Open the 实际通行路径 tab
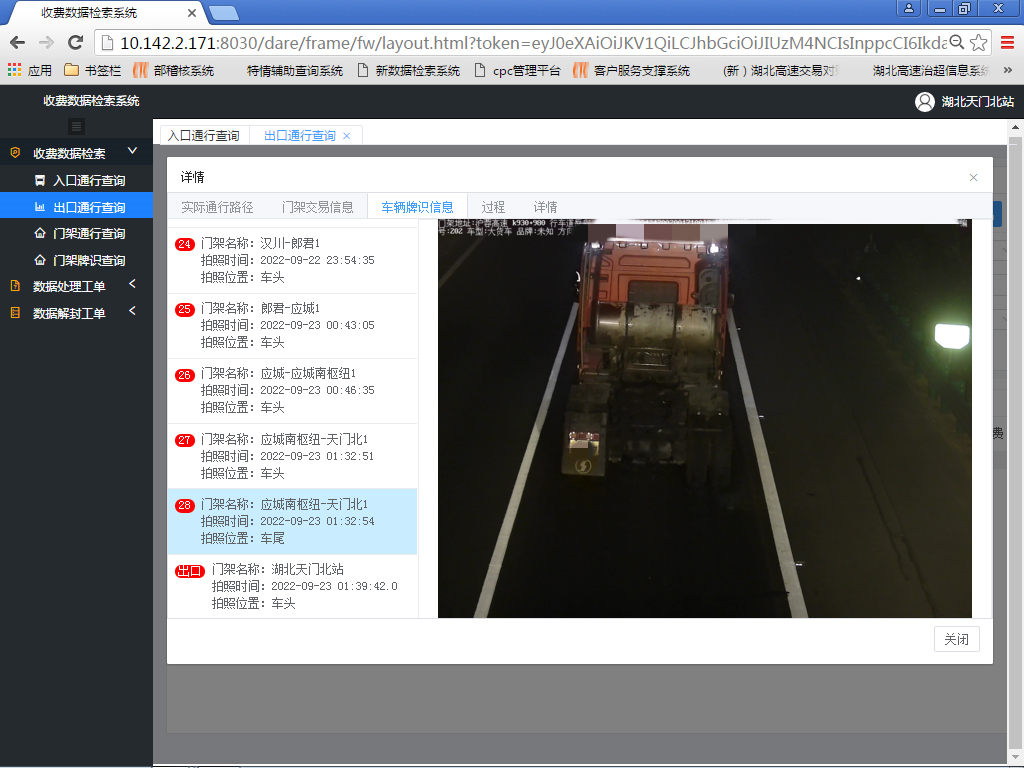1024x768 pixels. tap(217, 207)
